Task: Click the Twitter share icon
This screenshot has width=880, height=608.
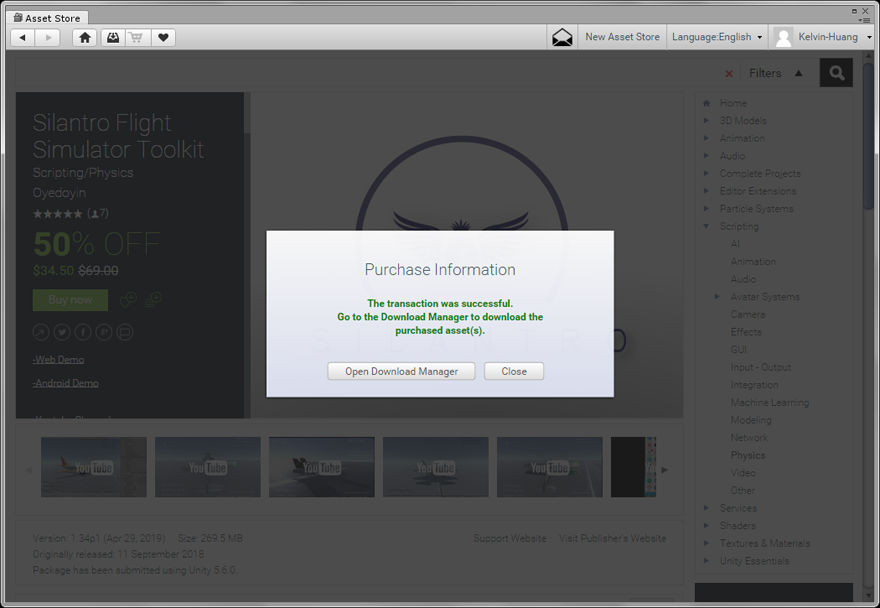Action: 62,332
